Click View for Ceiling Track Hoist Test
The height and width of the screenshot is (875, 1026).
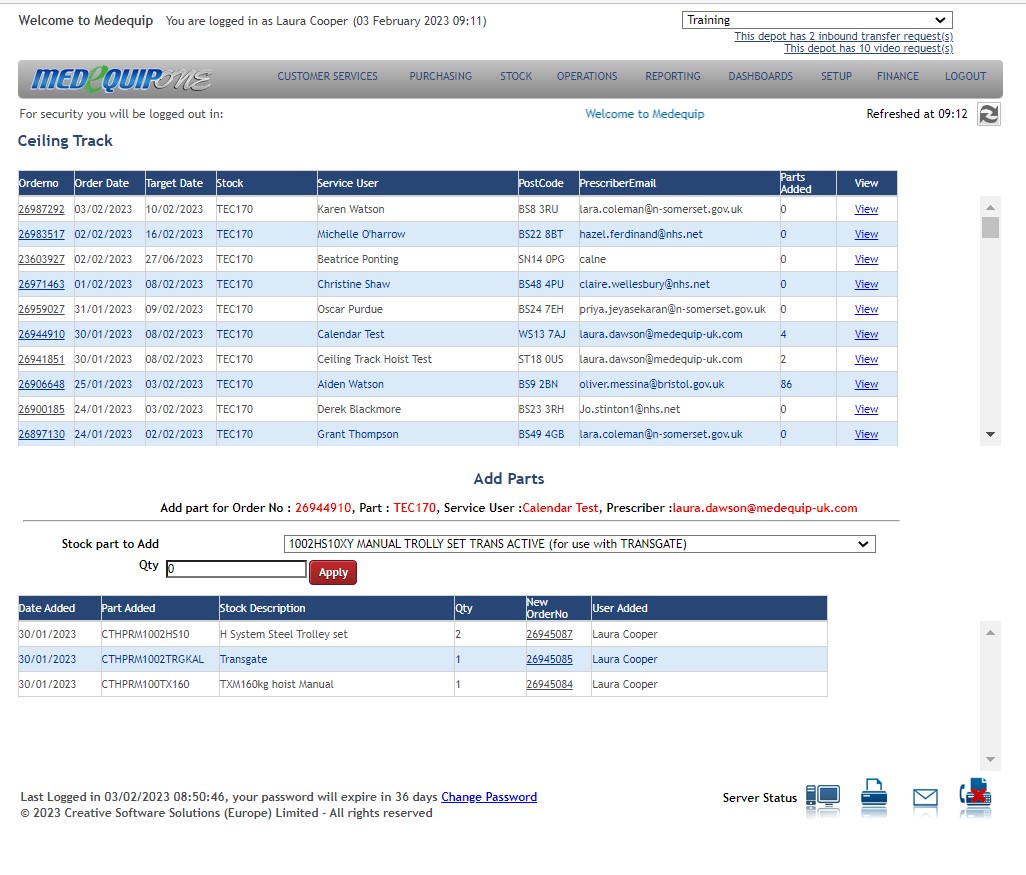coord(866,359)
